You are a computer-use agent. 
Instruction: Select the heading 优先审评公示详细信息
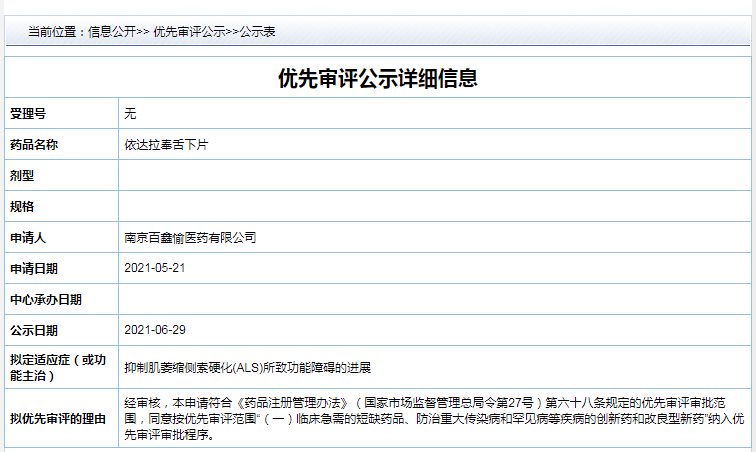point(378,78)
